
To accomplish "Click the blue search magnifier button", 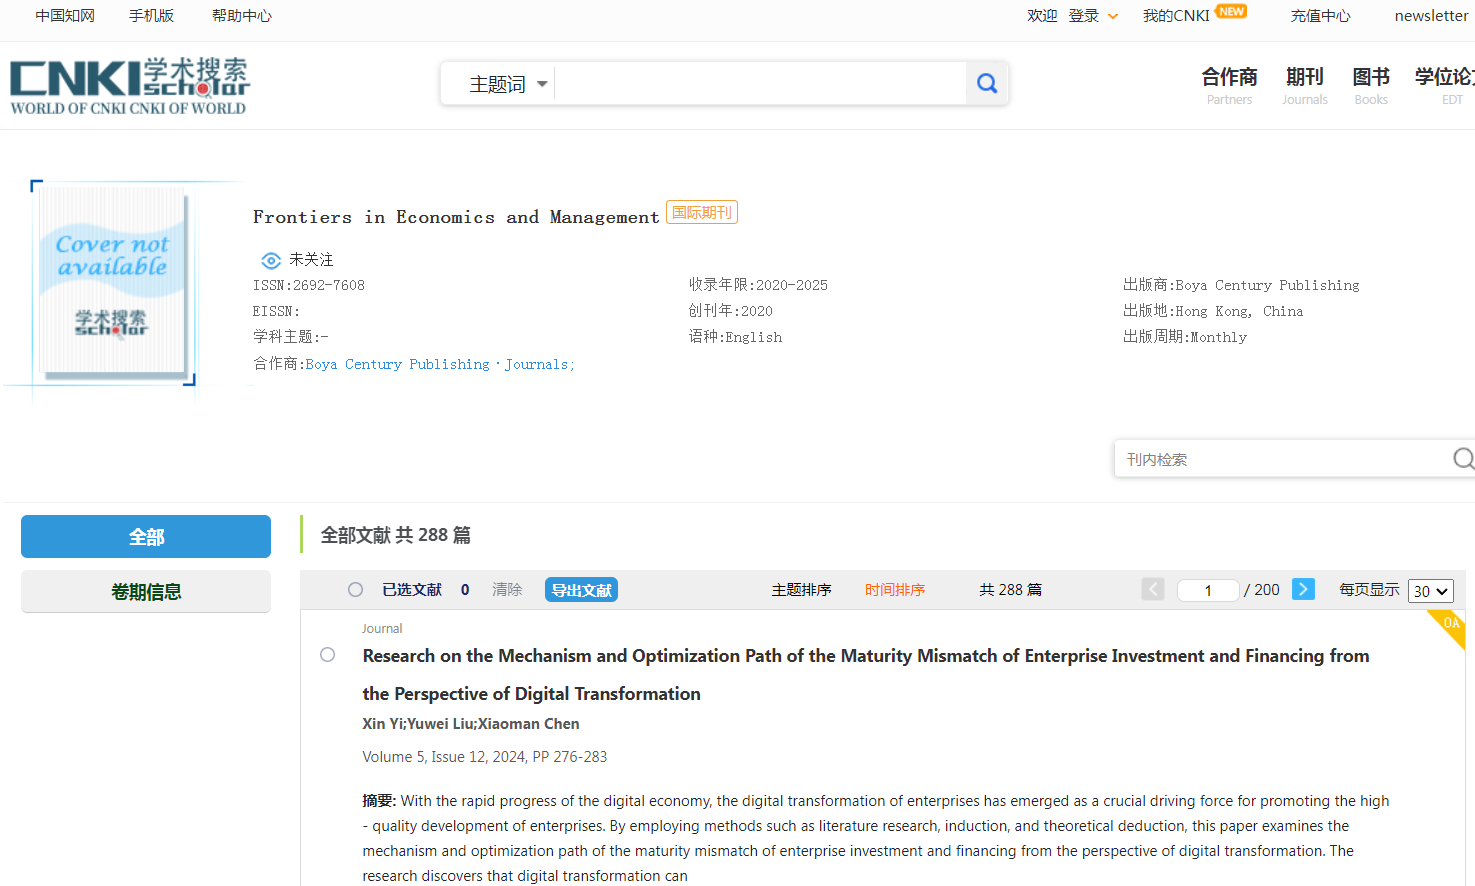I will [987, 84].
